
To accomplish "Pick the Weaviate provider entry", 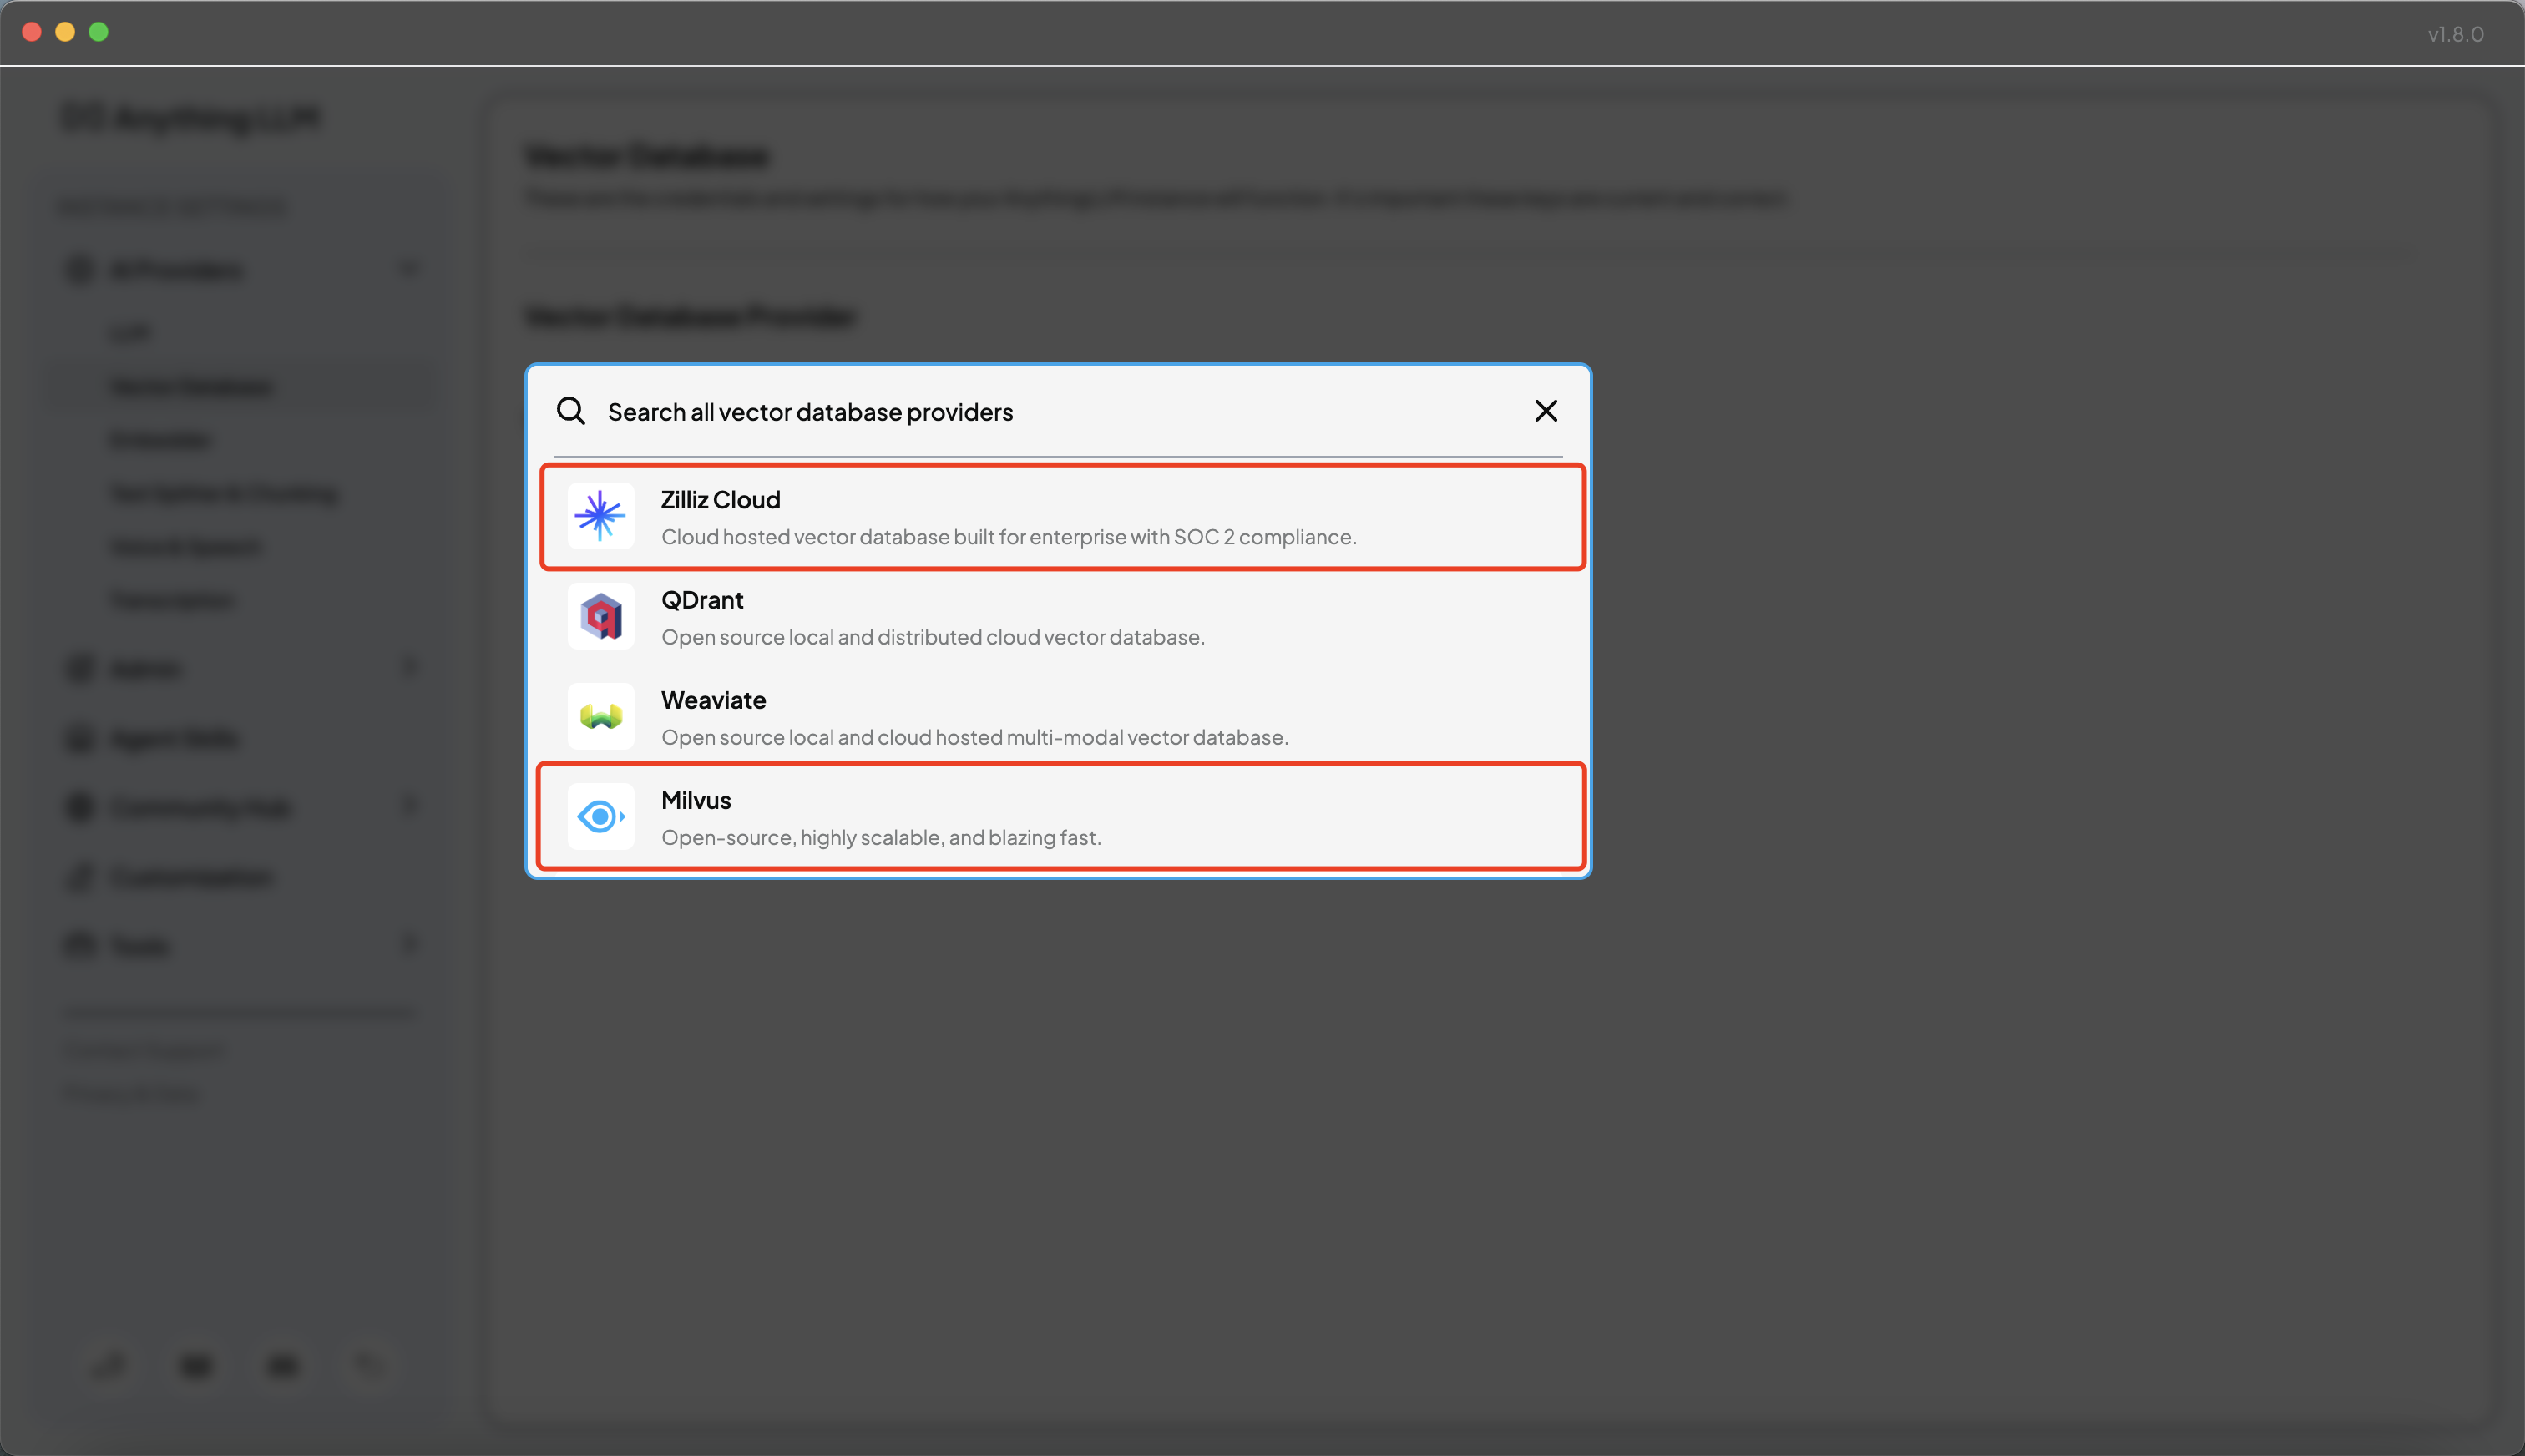I will [x=1062, y=717].
